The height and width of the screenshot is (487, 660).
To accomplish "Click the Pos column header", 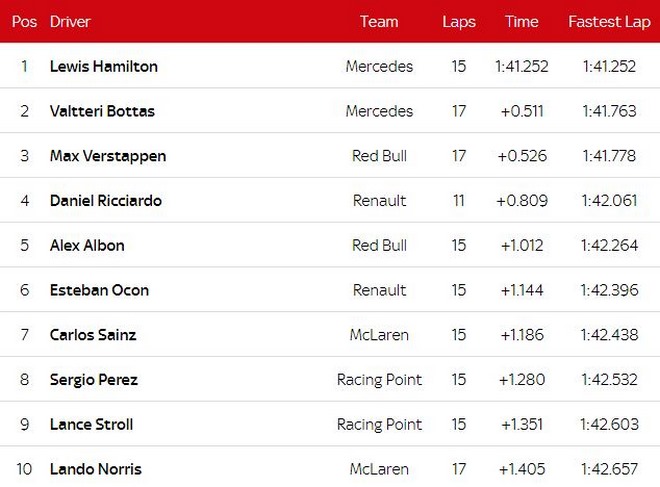I will click(x=24, y=21).
